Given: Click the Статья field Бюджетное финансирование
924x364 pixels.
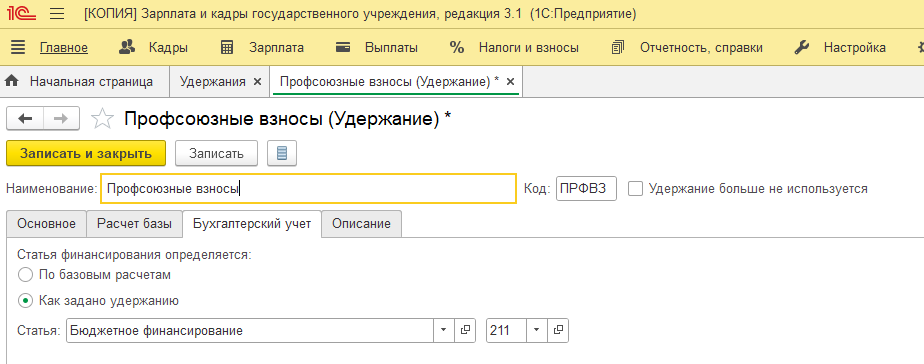Looking at the screenshot, I should point(250,330).
